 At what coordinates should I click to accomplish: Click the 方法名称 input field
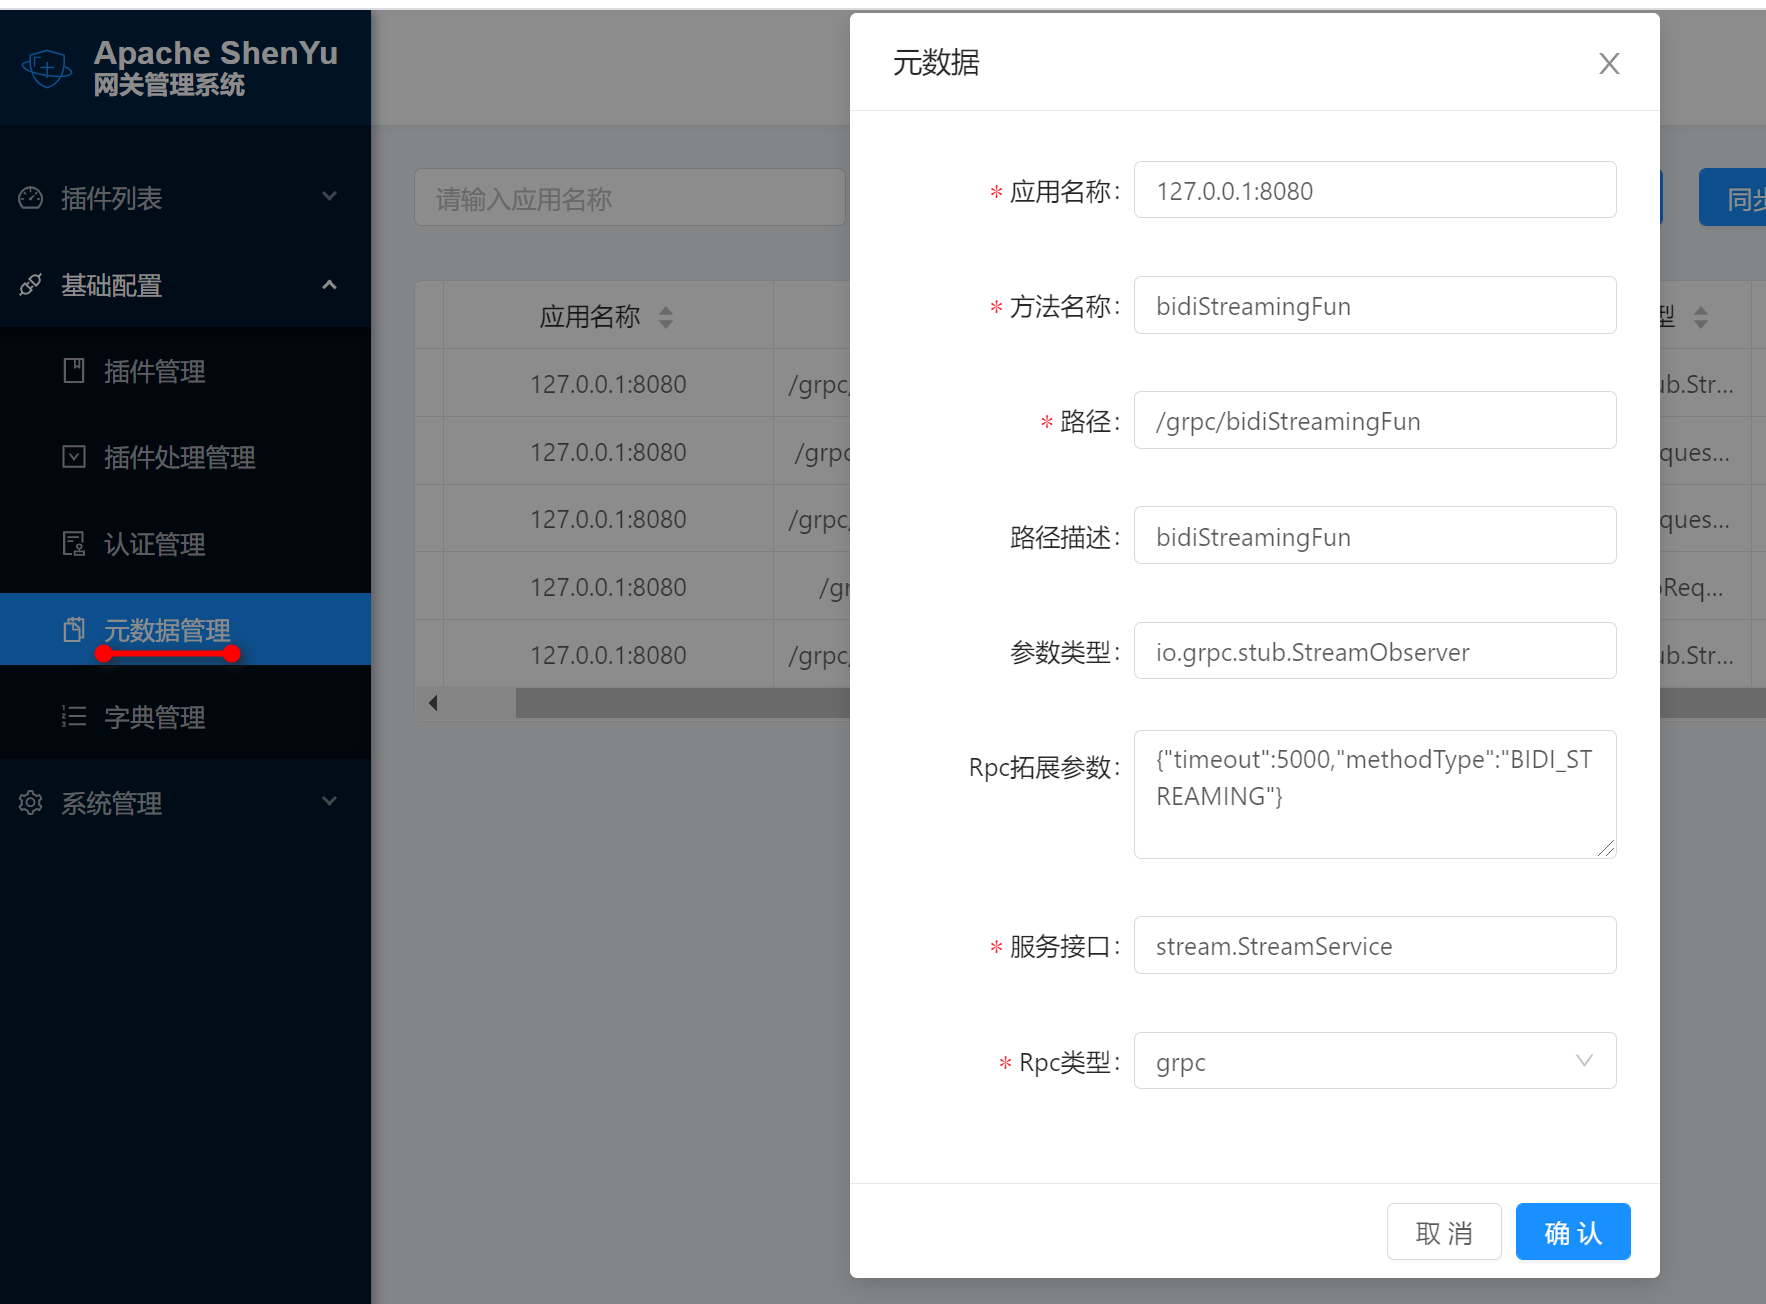pyautogui.click(x=1374, y=306)
